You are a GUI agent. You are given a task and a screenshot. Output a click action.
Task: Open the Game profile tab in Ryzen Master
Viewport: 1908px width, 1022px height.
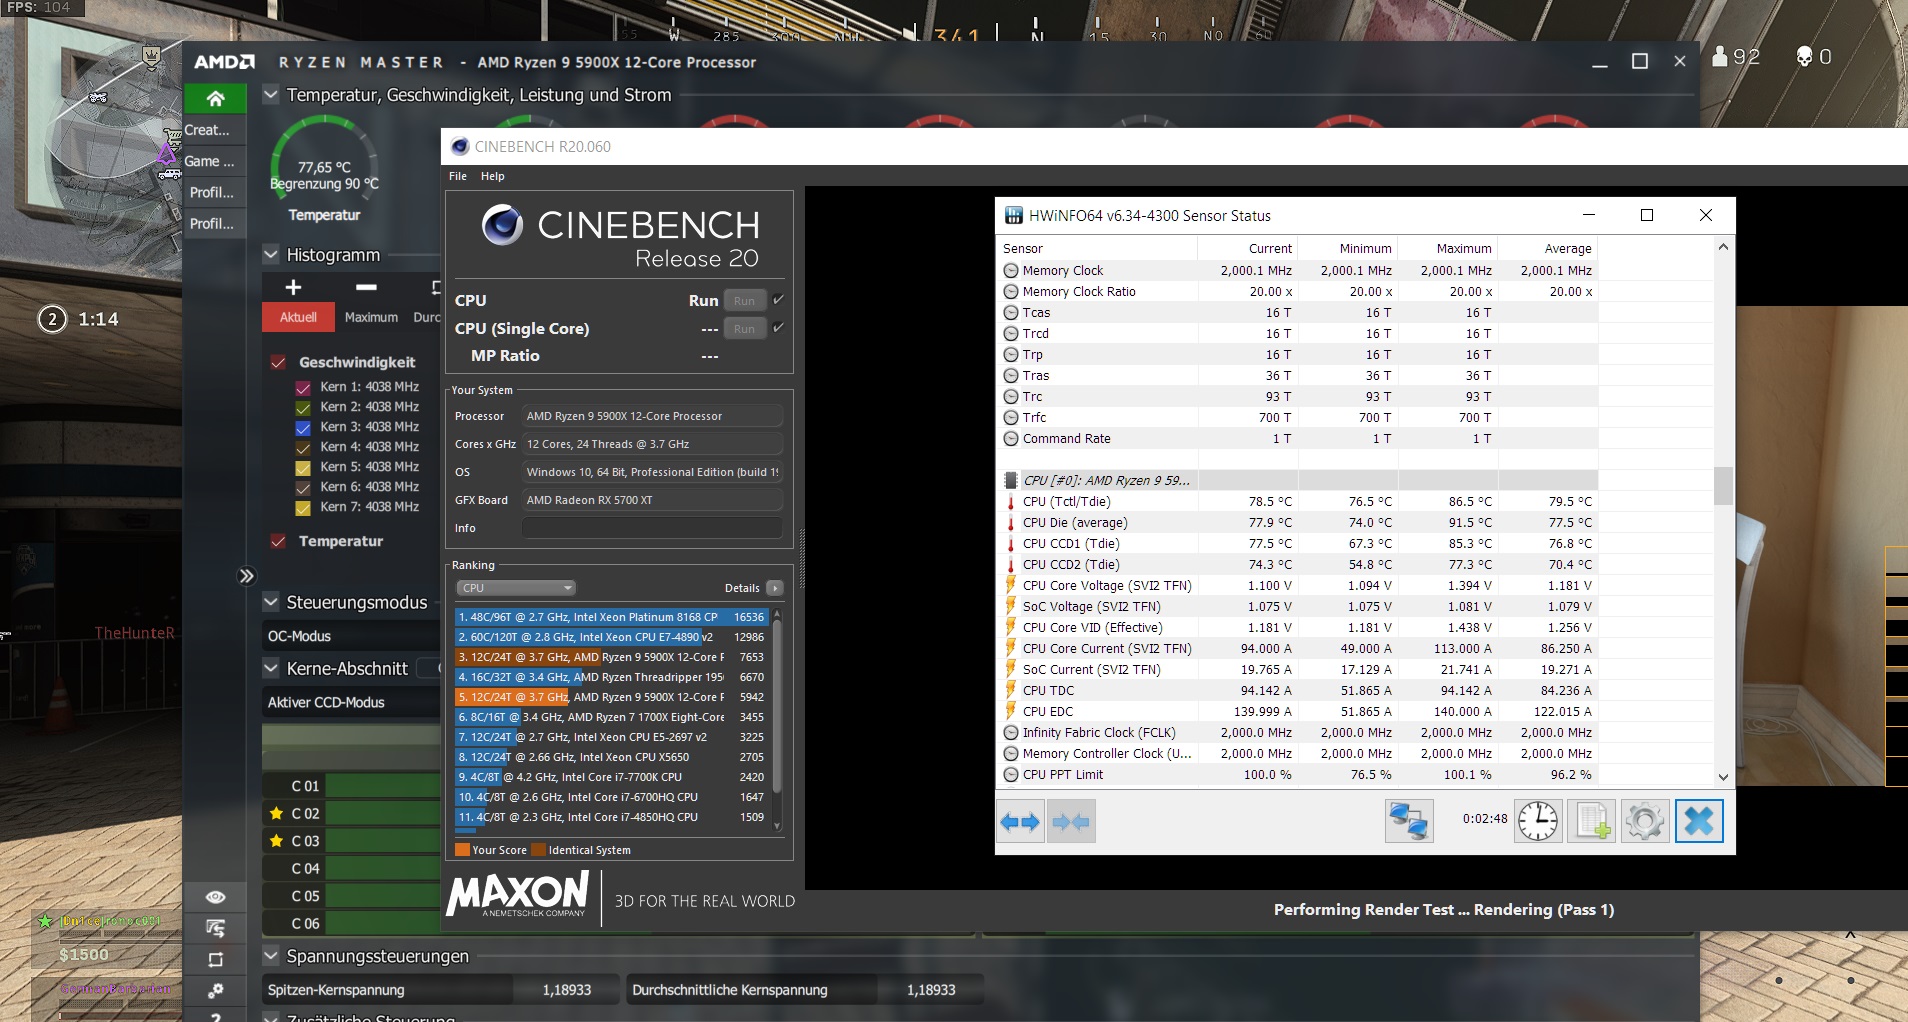[215, 161]
